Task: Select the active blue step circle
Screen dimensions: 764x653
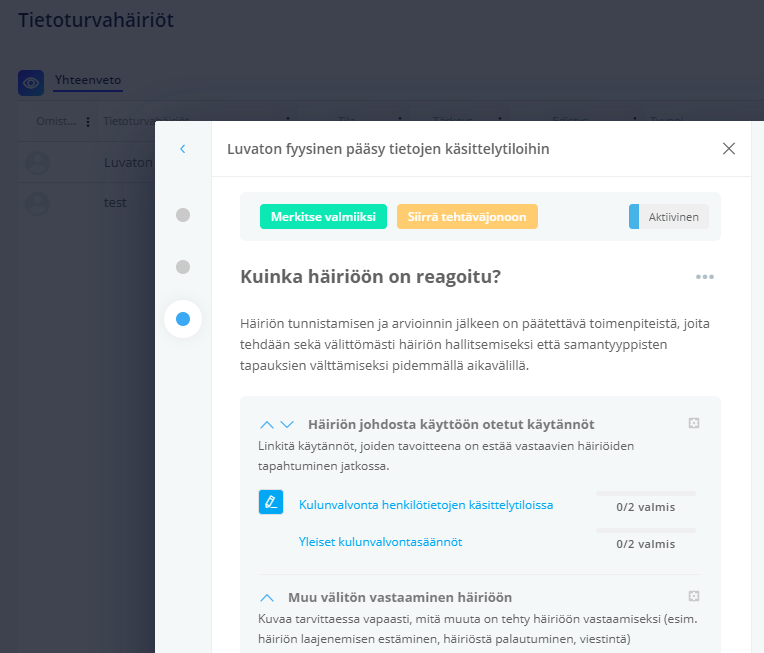Action: (x=183, y=319)
